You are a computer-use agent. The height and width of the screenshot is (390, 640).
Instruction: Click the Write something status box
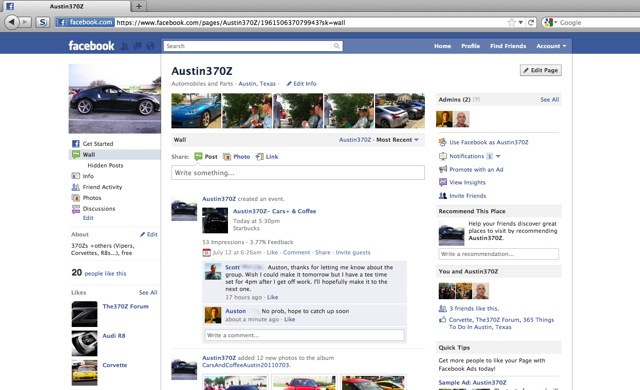pos(298,173)
